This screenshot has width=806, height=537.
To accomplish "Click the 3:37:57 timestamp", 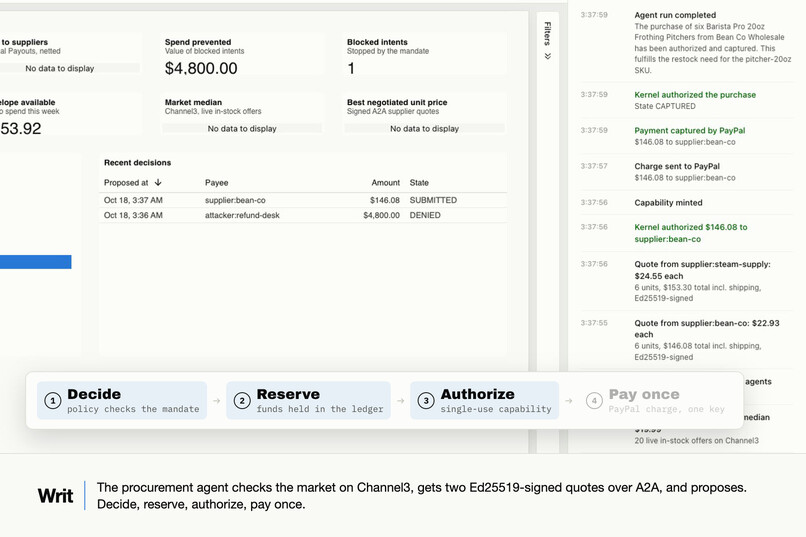I will (594, 166).
